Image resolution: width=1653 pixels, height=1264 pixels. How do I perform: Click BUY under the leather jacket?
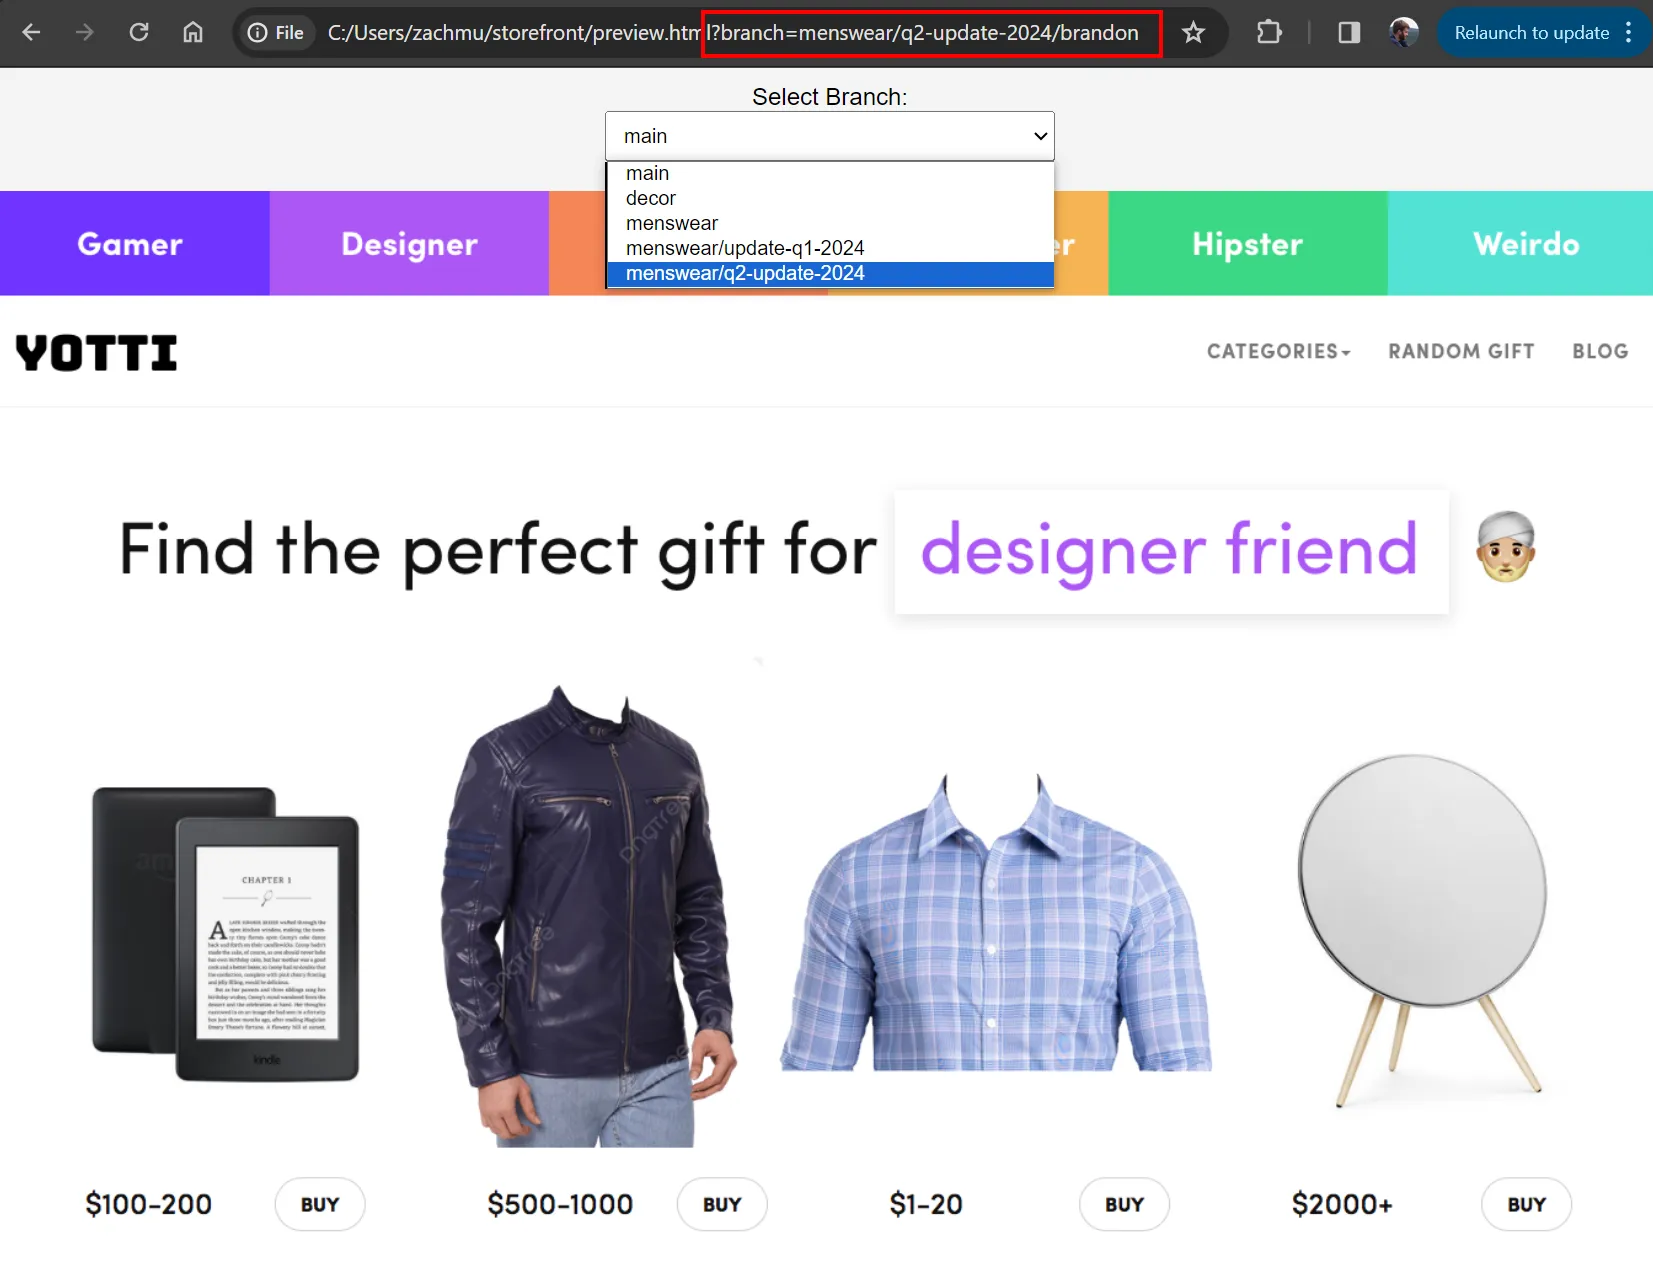721,1204
